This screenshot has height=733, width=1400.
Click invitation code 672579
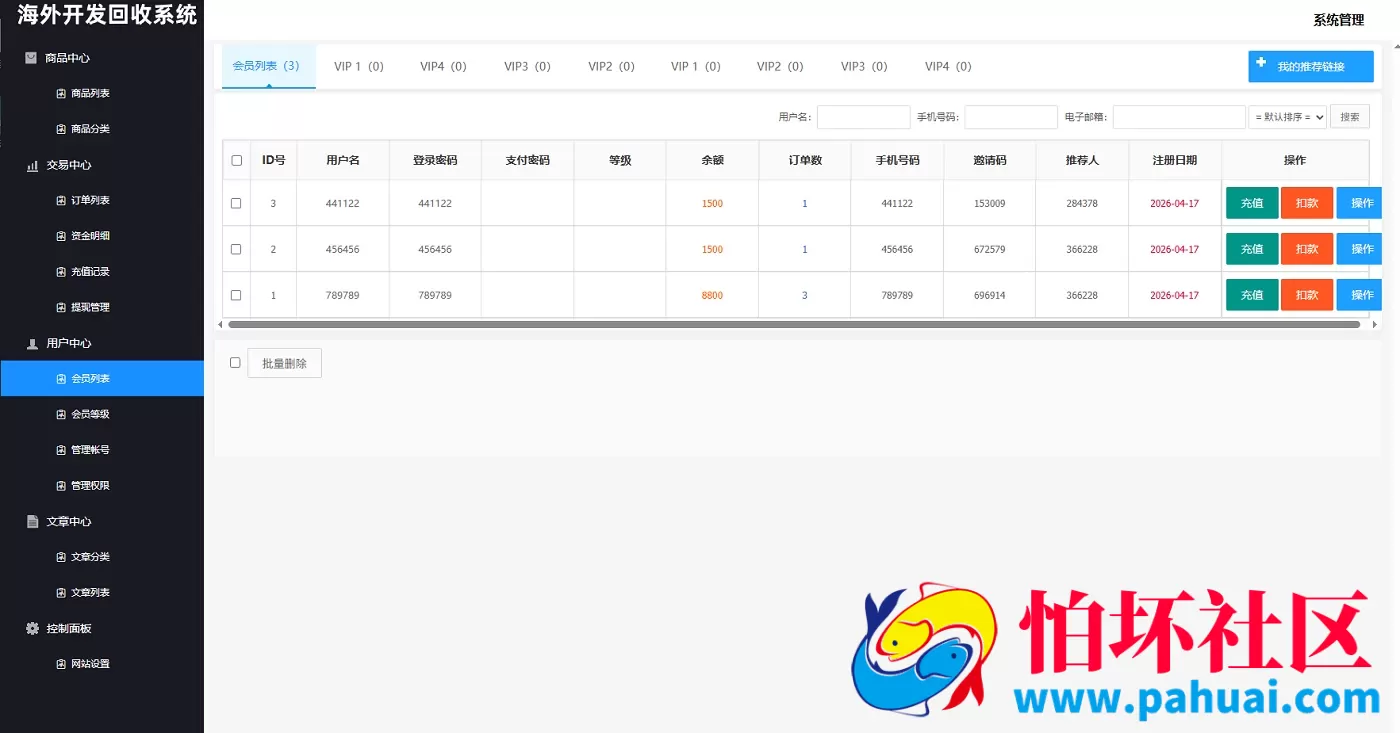pyautogui.click(x=989, y=249)
